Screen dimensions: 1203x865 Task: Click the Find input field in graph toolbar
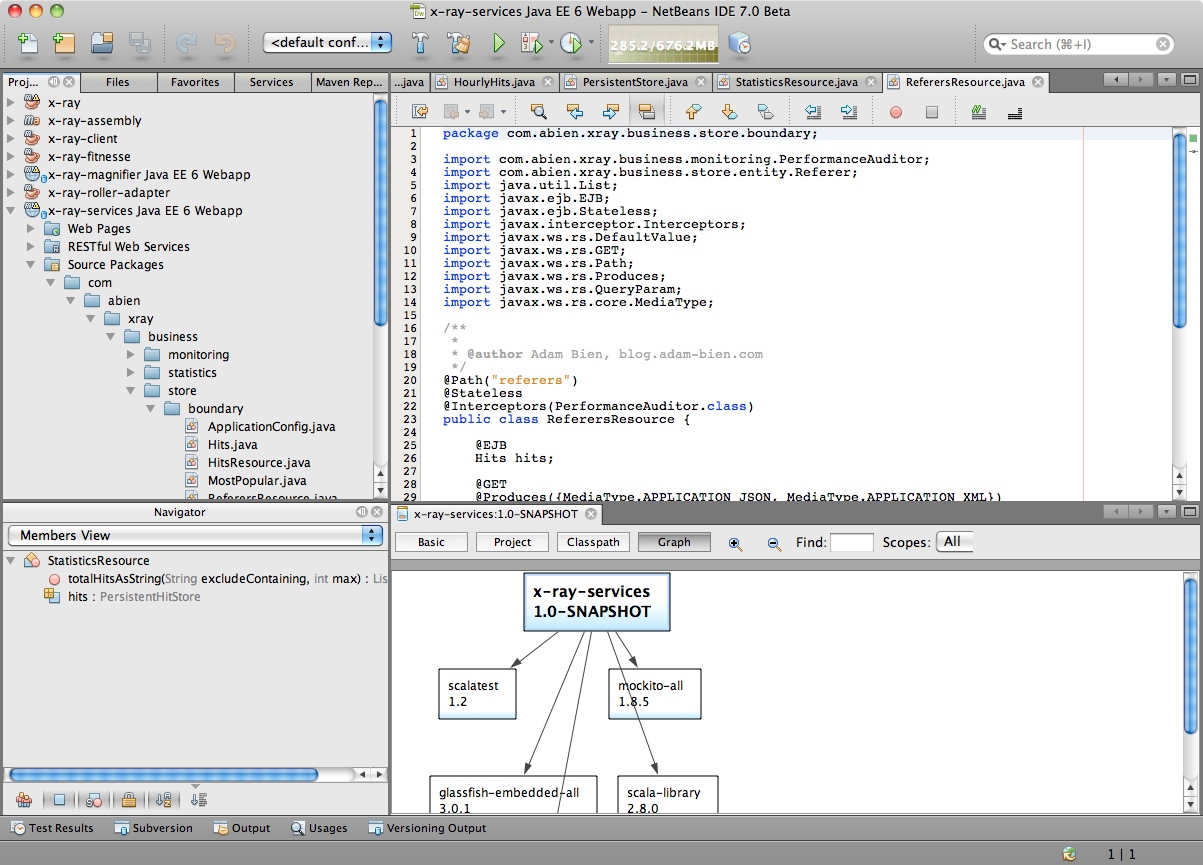tap(852, 542)
